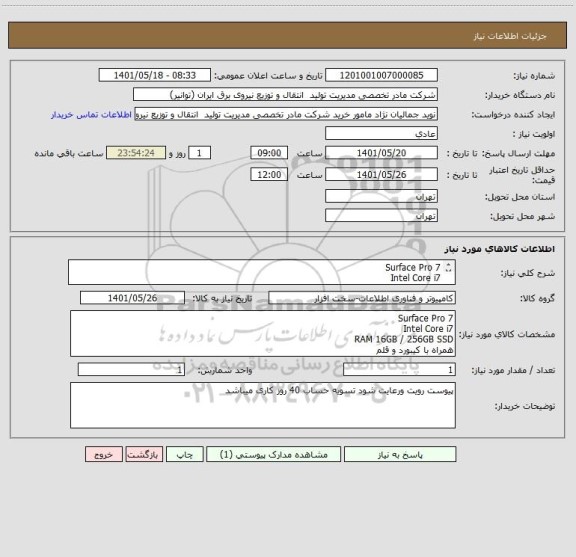The height and width of the screenshot is (557, 576).
Task: Click label استان محل تحویل
Action: point(520,197)
